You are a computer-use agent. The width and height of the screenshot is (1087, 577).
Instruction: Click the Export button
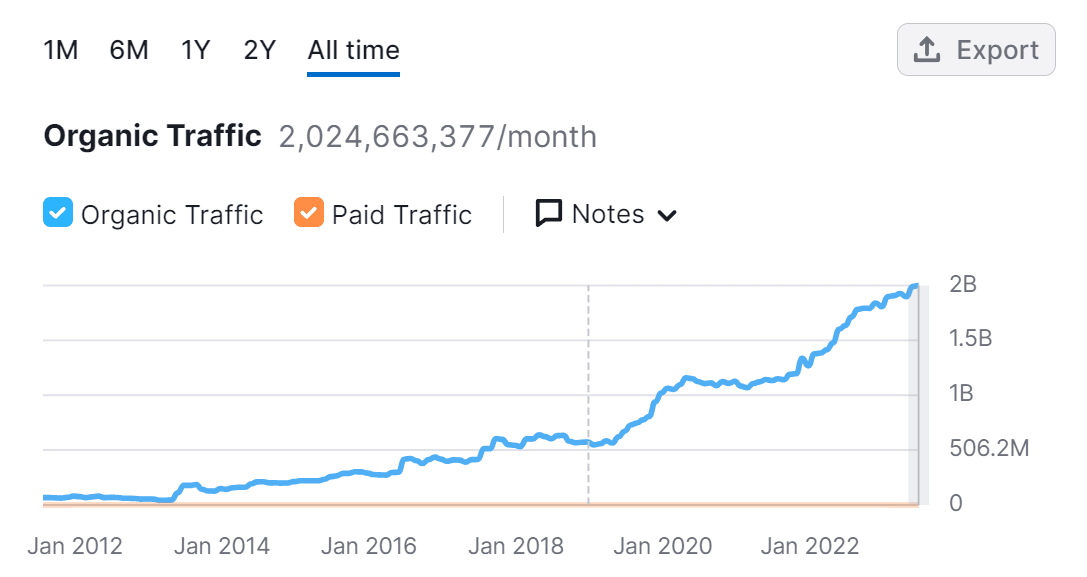click(x=976, y=49)
